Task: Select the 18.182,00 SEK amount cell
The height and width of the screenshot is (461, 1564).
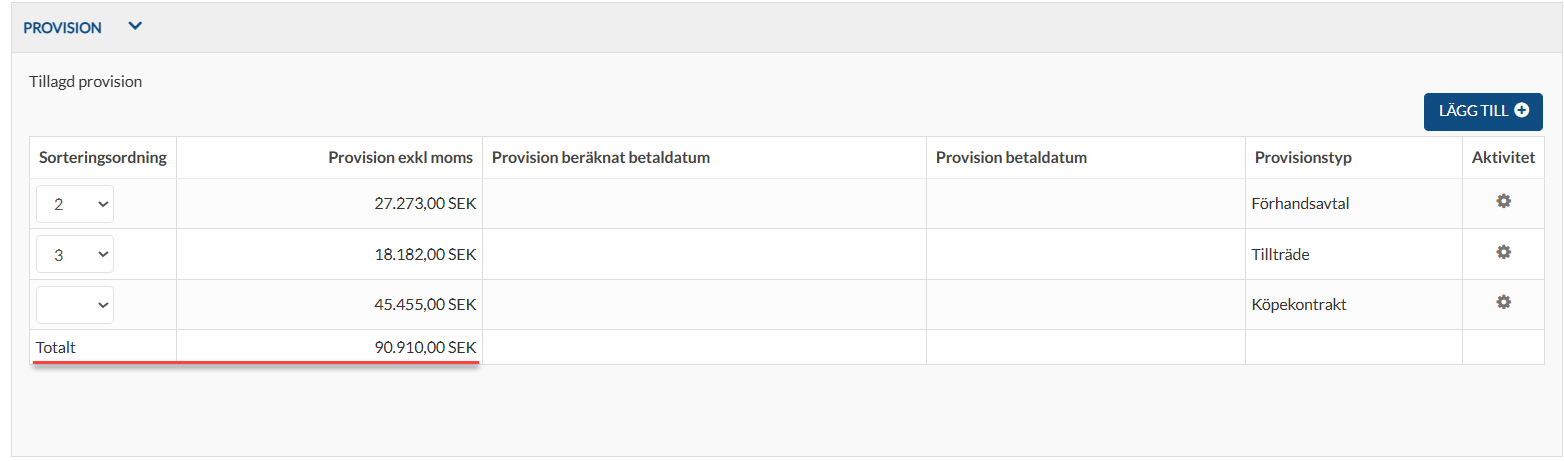Action: [329, 255]
